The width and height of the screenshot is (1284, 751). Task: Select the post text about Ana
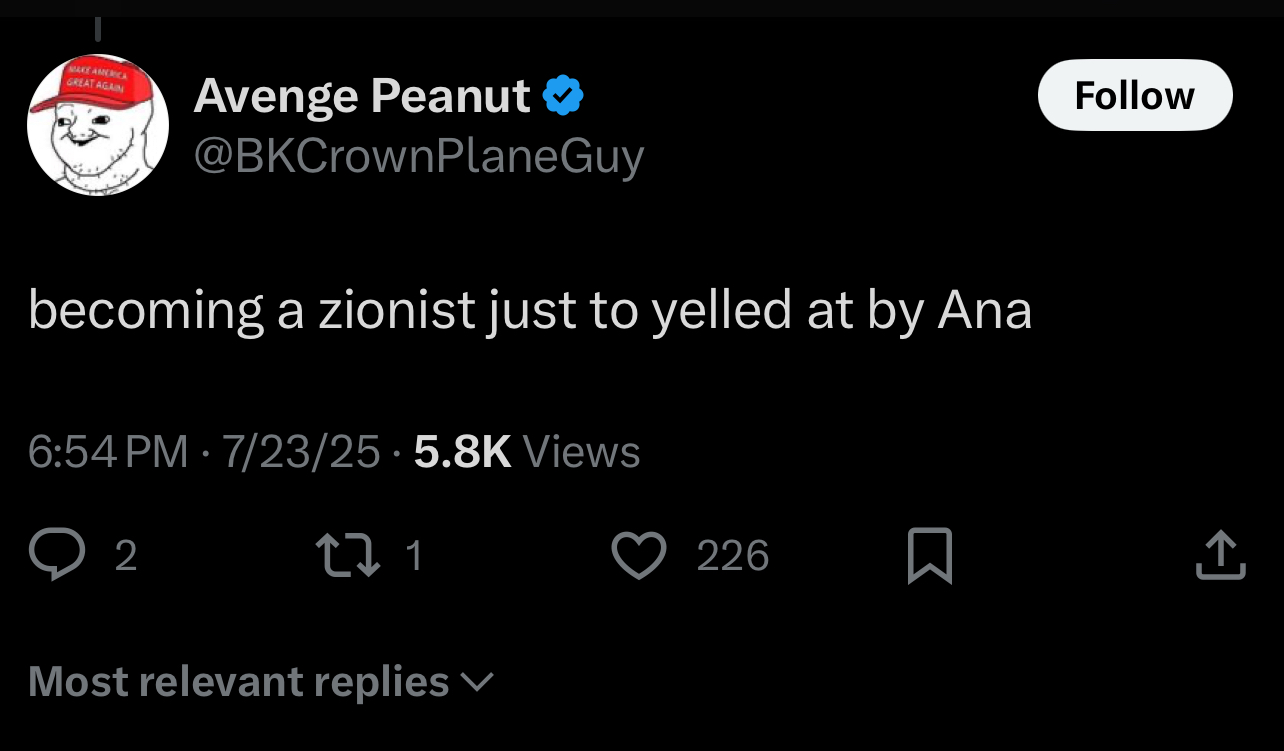530,312
